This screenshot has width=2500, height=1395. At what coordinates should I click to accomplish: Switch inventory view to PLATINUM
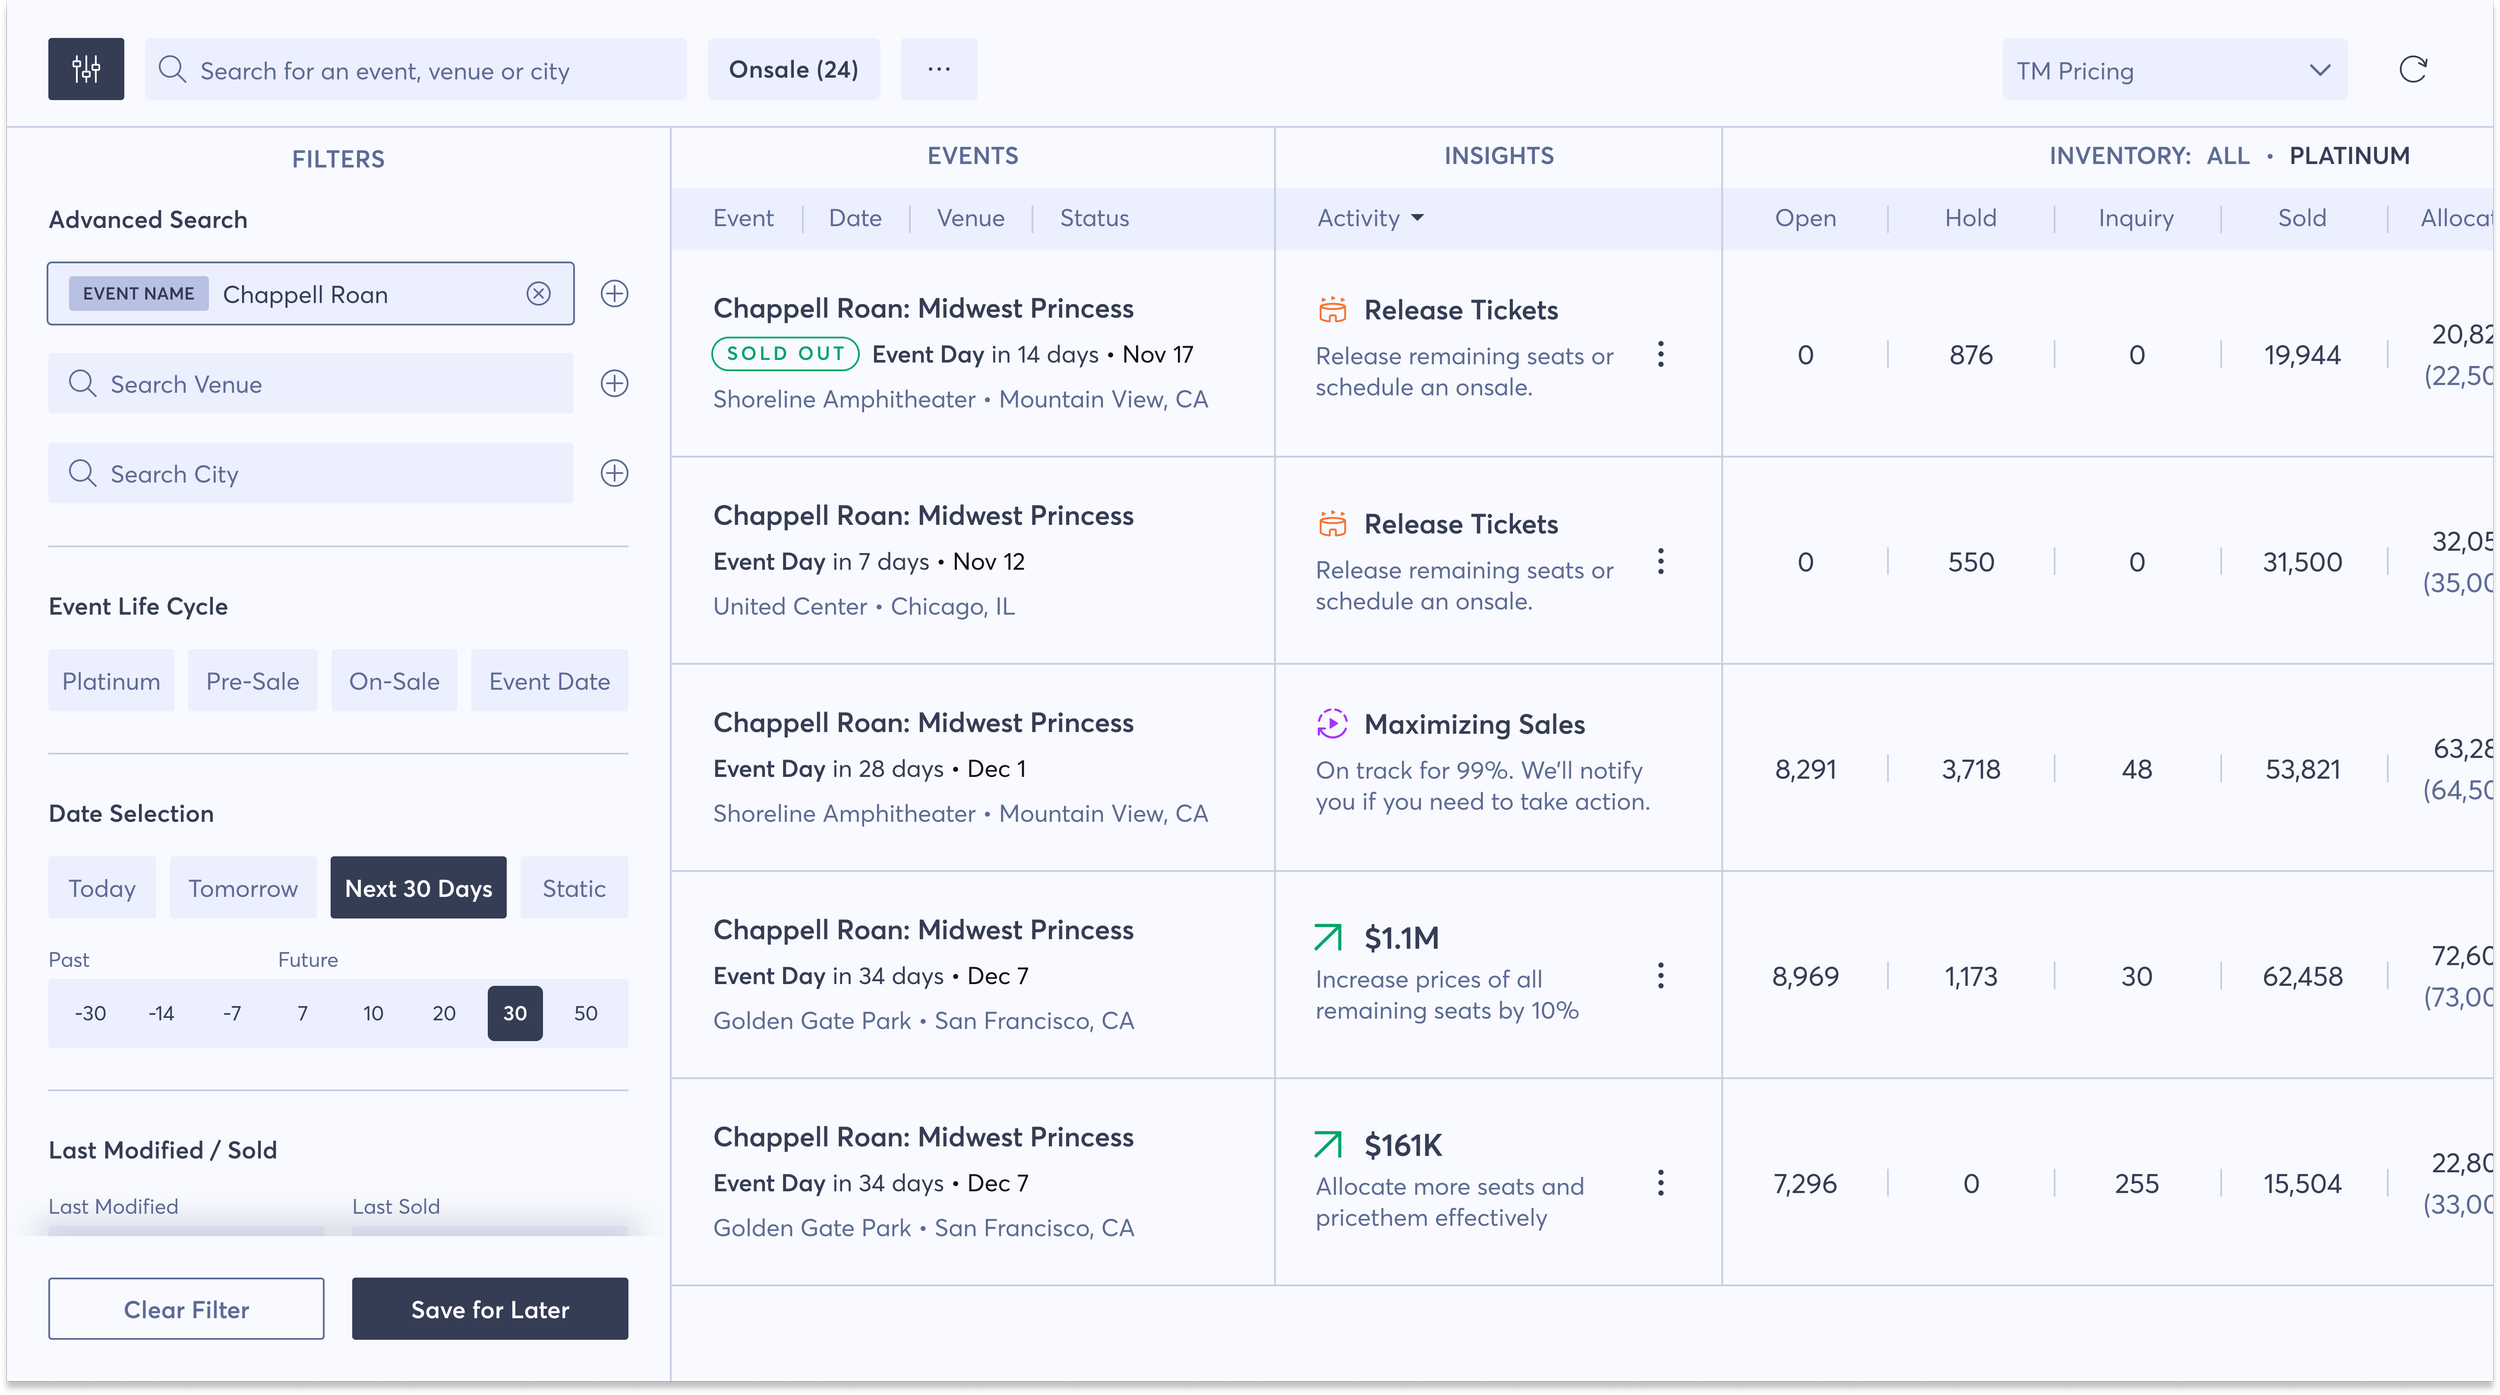2348,156
